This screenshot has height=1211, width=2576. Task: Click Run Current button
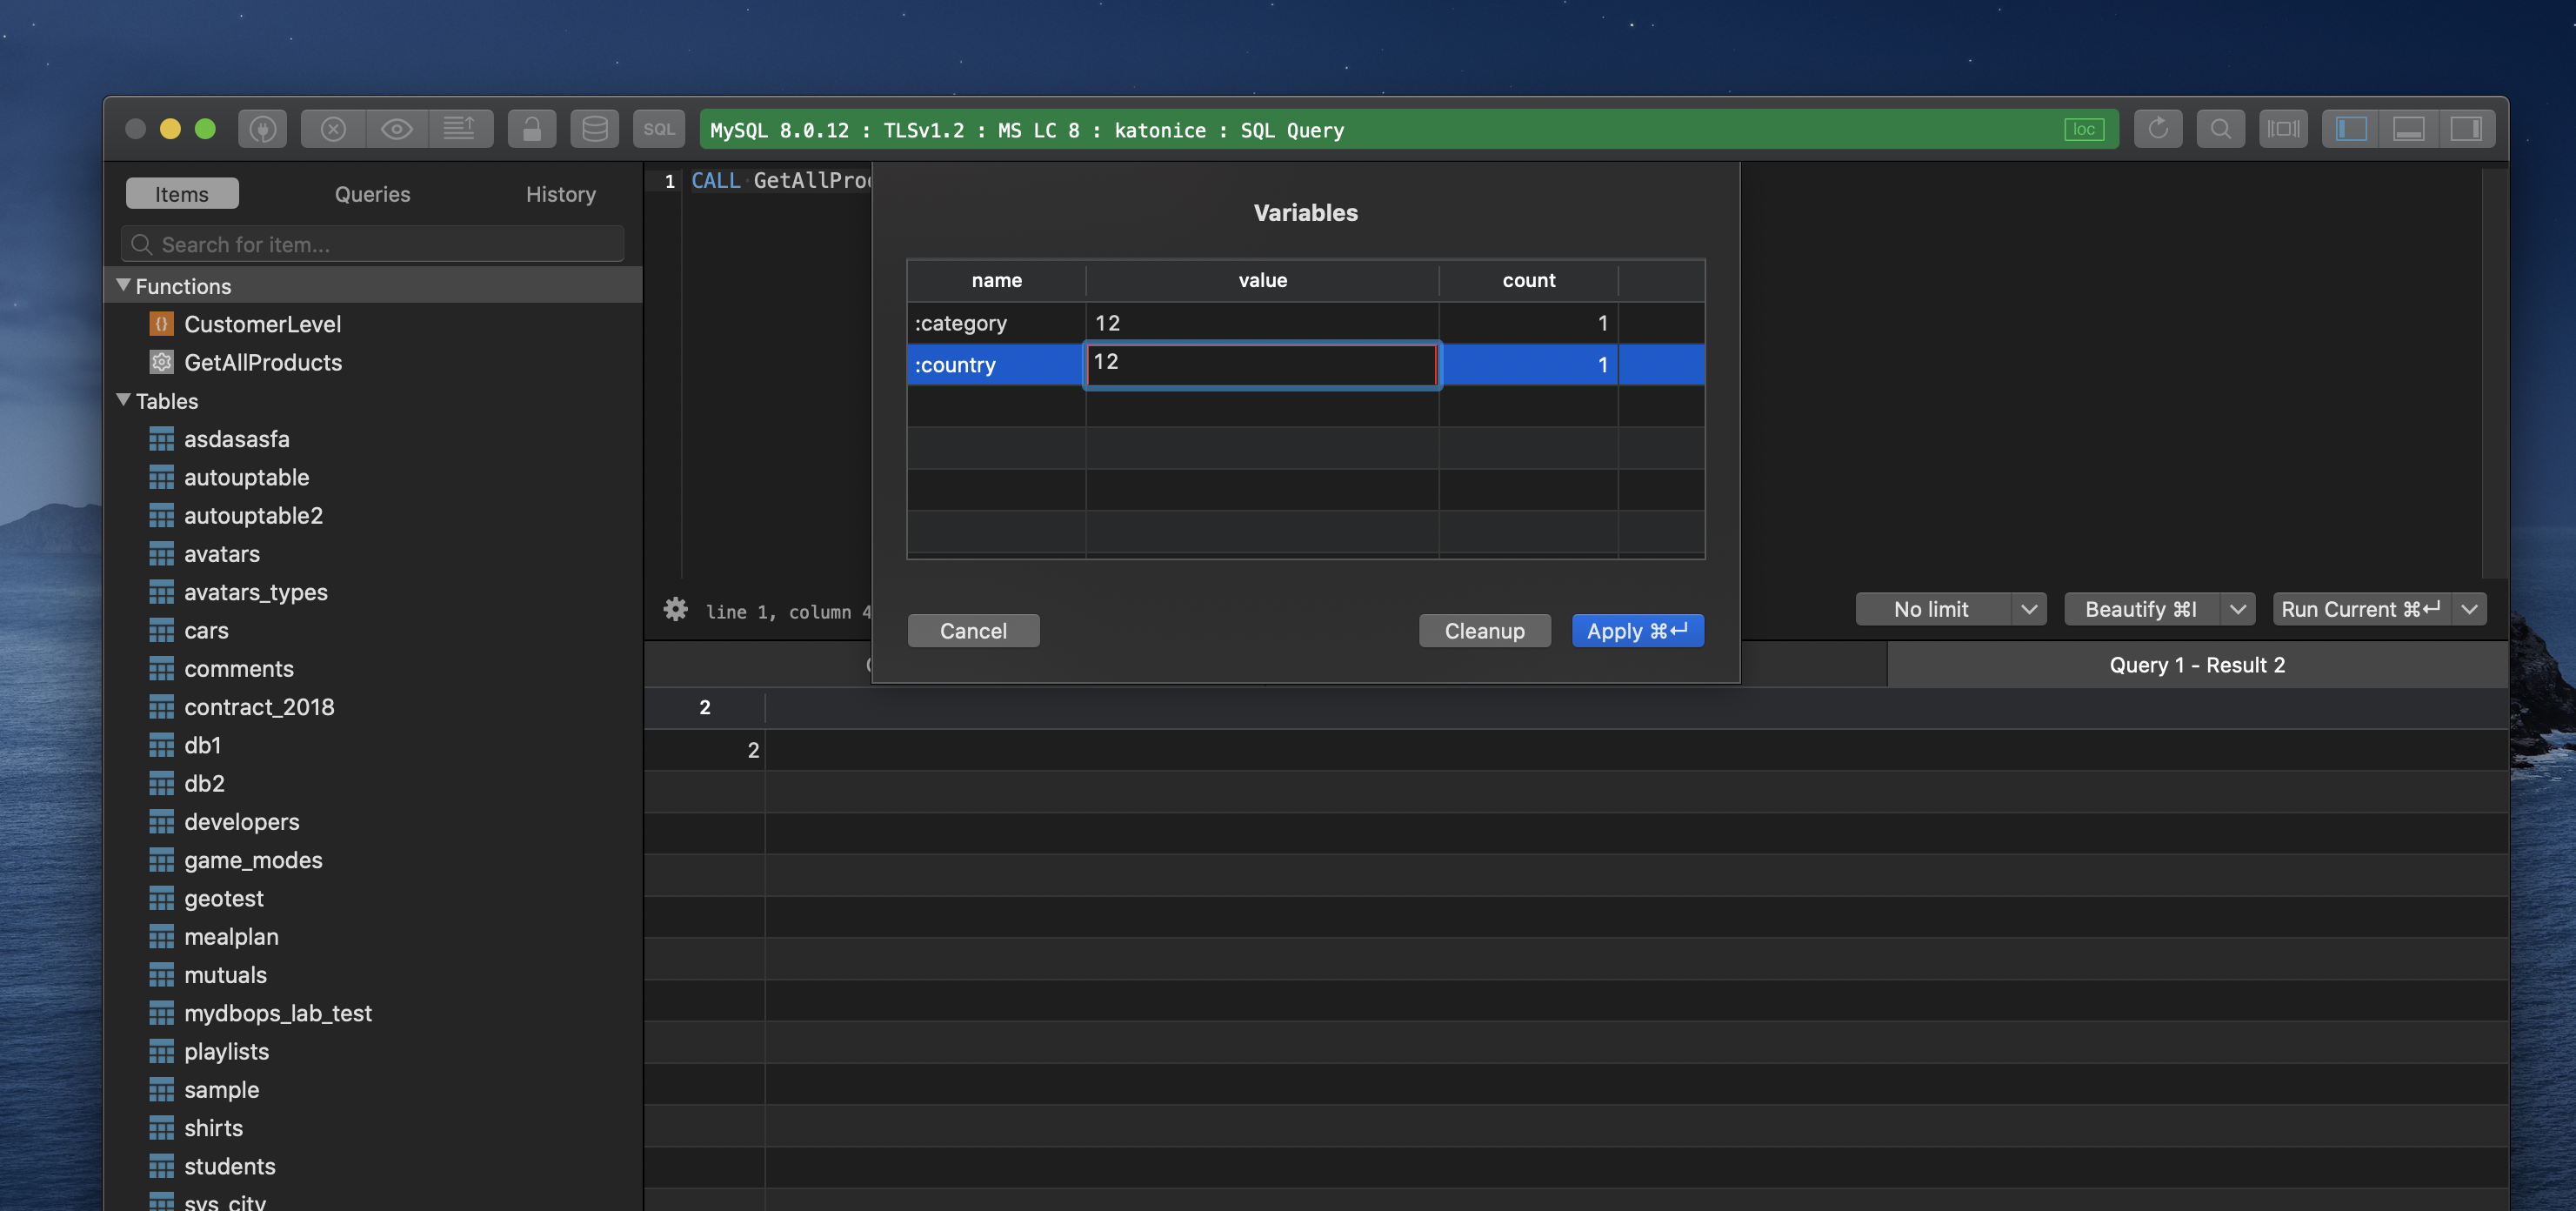[x=2361, y=609]
